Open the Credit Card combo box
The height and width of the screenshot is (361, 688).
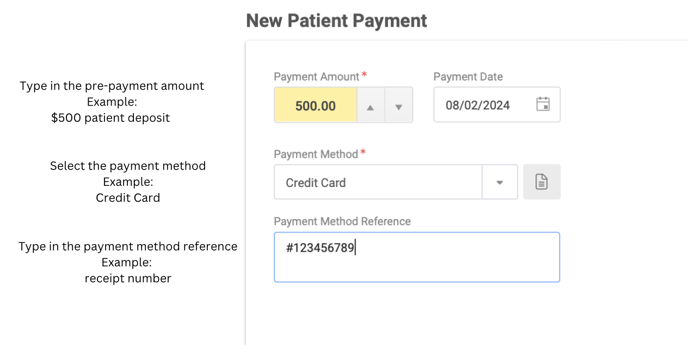click(x=396, y=182)
